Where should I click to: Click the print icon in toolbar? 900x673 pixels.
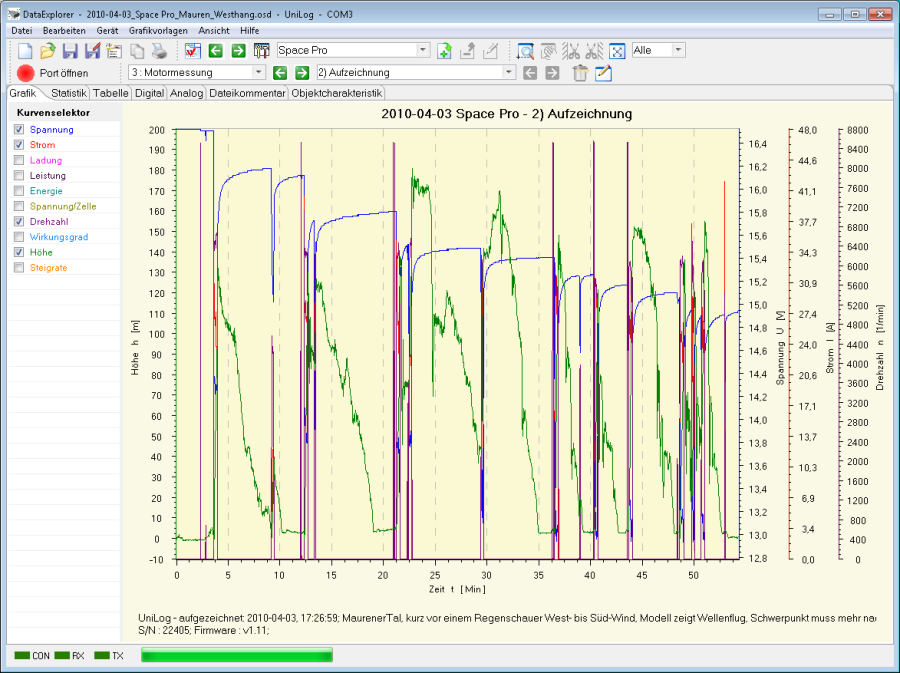pyautogui.click(x=159, y=51)
